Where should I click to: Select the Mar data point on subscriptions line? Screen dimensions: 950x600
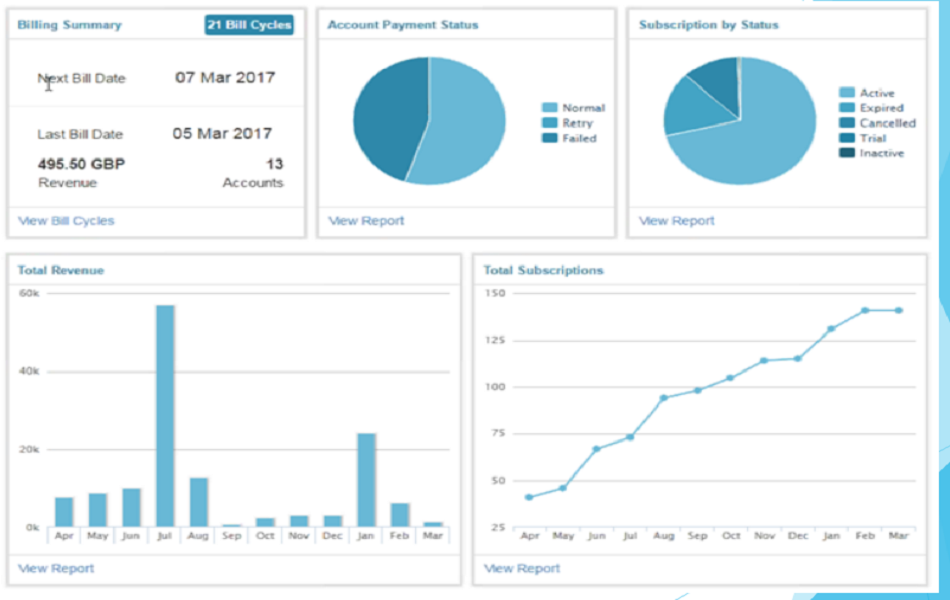pos(898,310)
